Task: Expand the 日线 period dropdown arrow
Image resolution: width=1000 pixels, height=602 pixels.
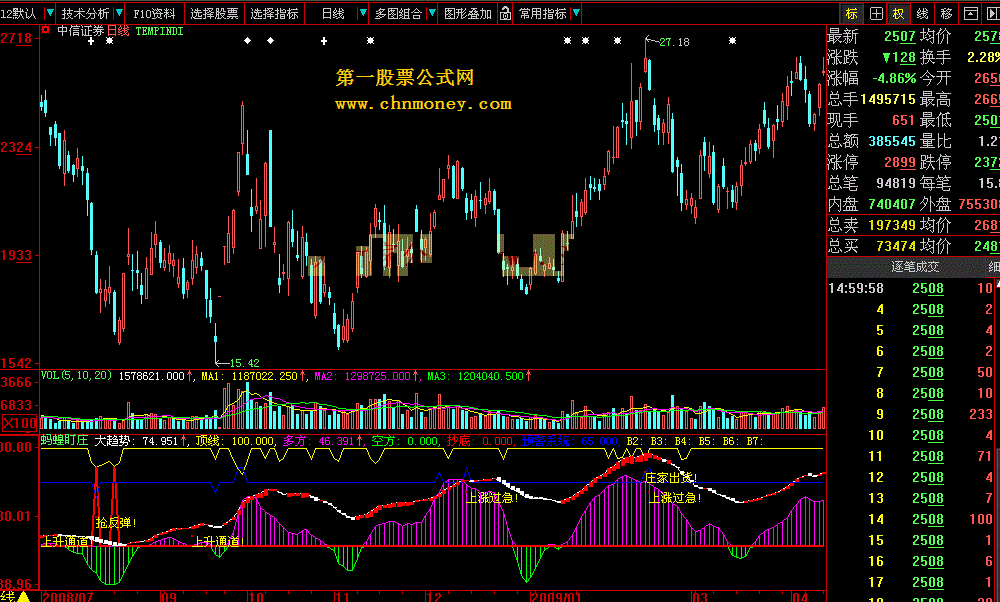Action: [x=363, y=13]
